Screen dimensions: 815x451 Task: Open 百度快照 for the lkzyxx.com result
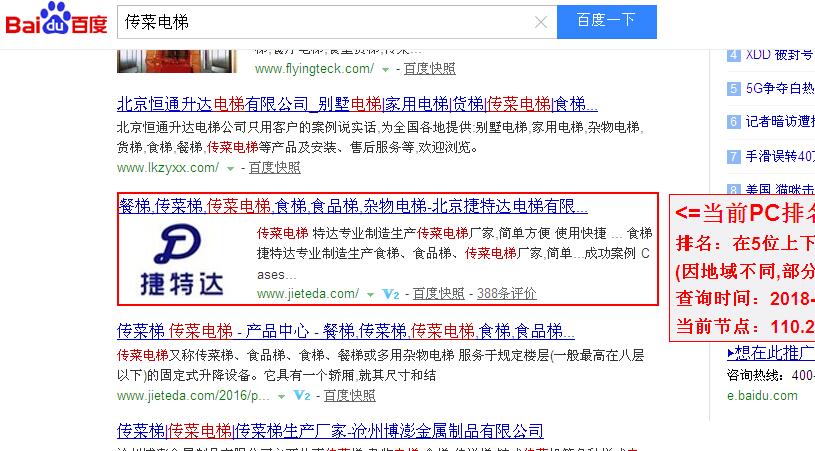click(274, 168)
